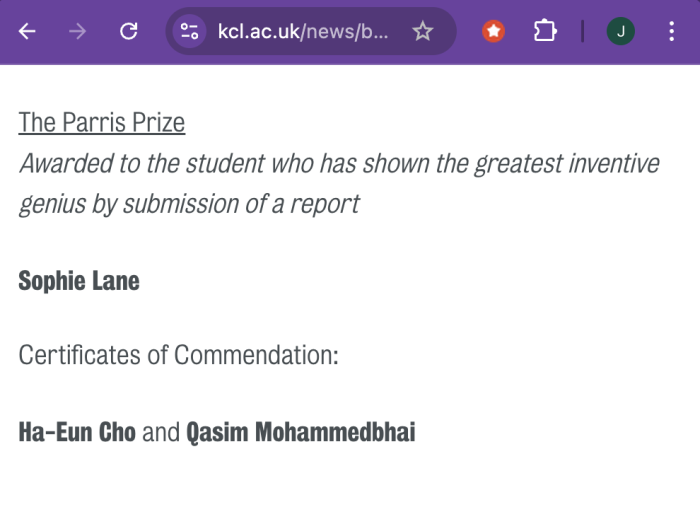The width and height of the screenshot is (700, 519).
Task: Open the Extensions puzzle icon
Action: [x=545, y=31]
